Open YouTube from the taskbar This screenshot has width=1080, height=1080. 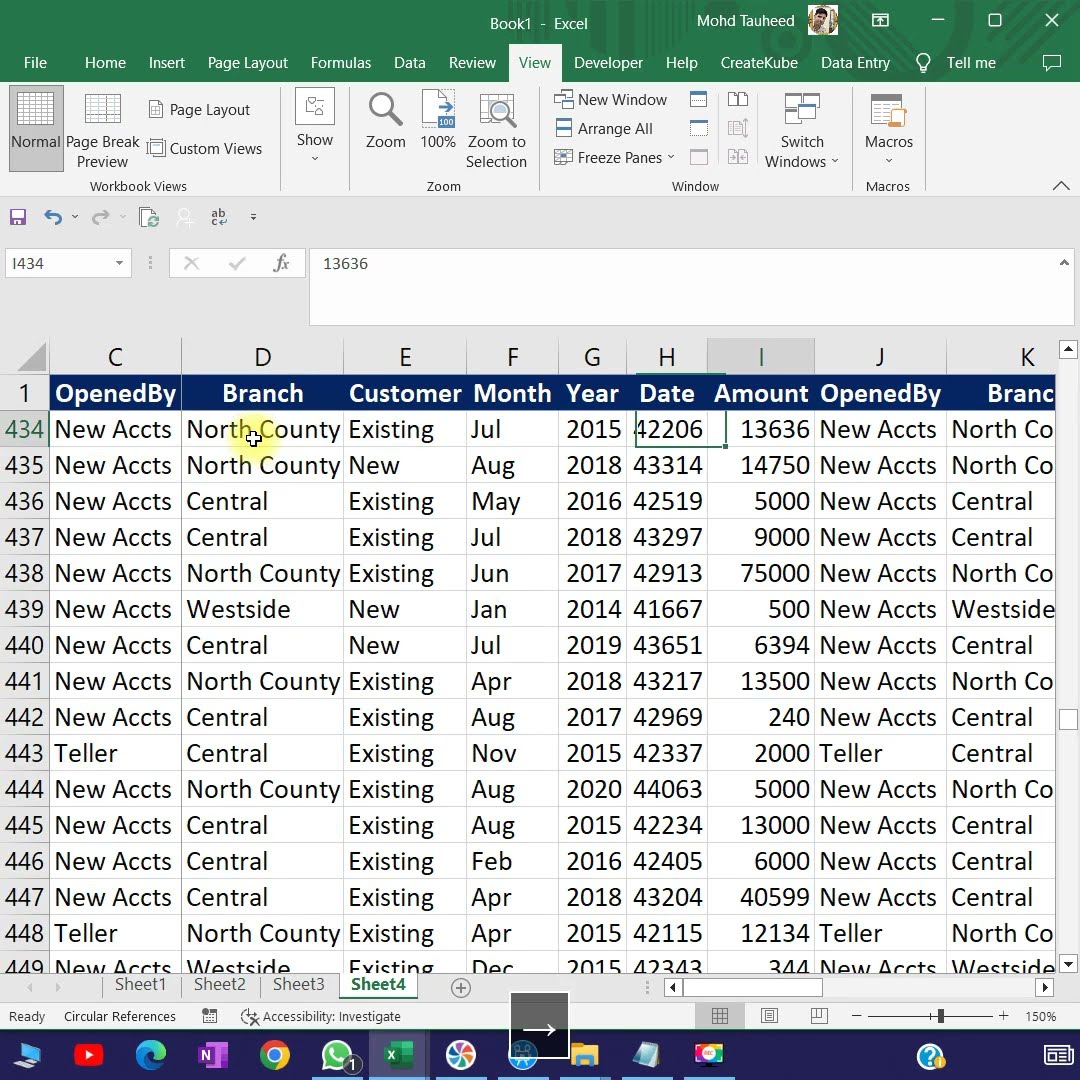(x=88, y=1055)
